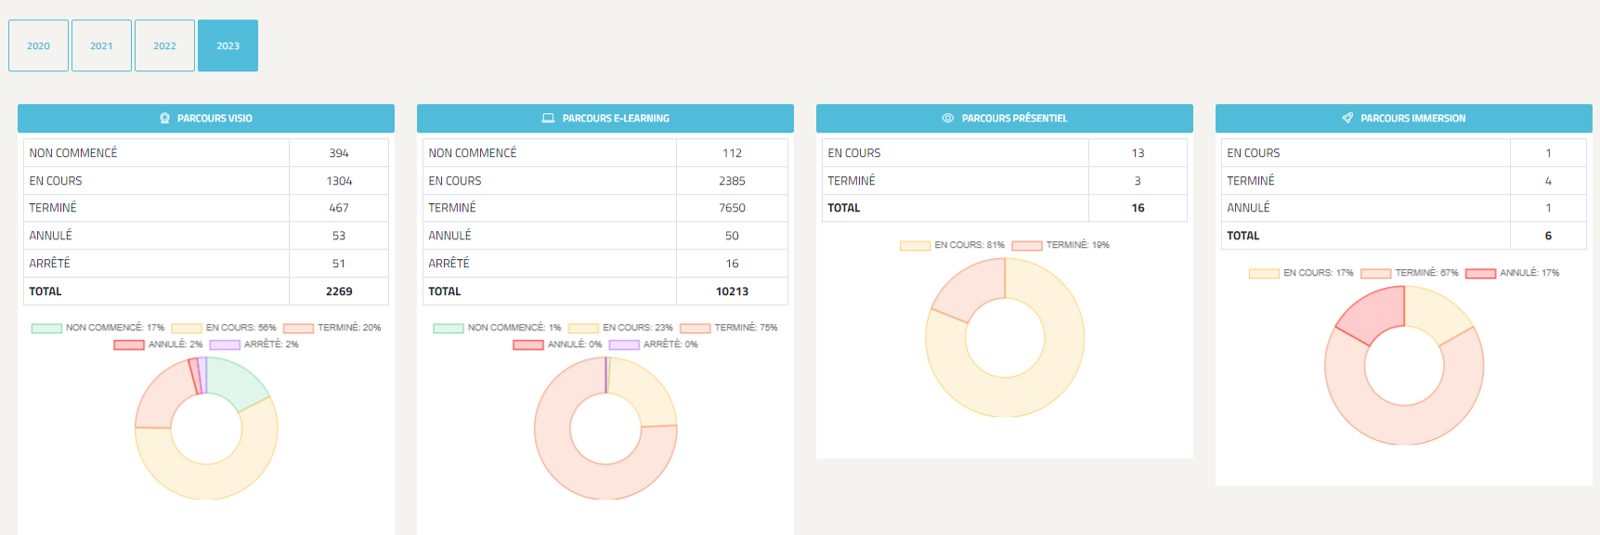Click the En cours row in Visio table

click(205, 181)
